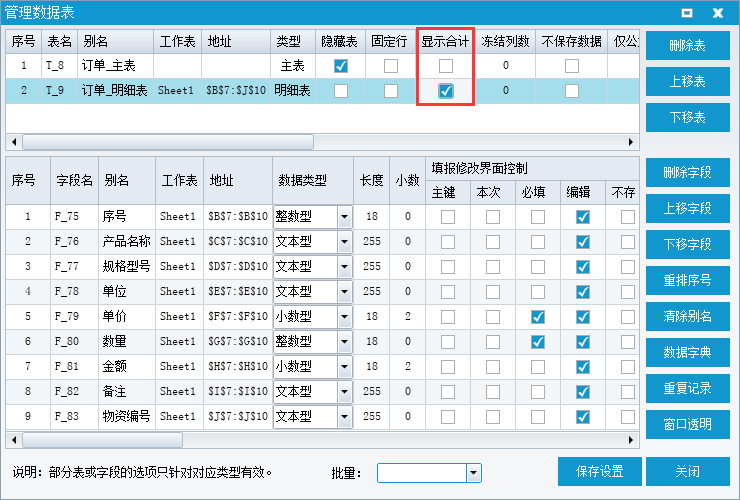Click the upper table horizontal scrollbar thumb
The image size is (740, 500).
[168, 142]
